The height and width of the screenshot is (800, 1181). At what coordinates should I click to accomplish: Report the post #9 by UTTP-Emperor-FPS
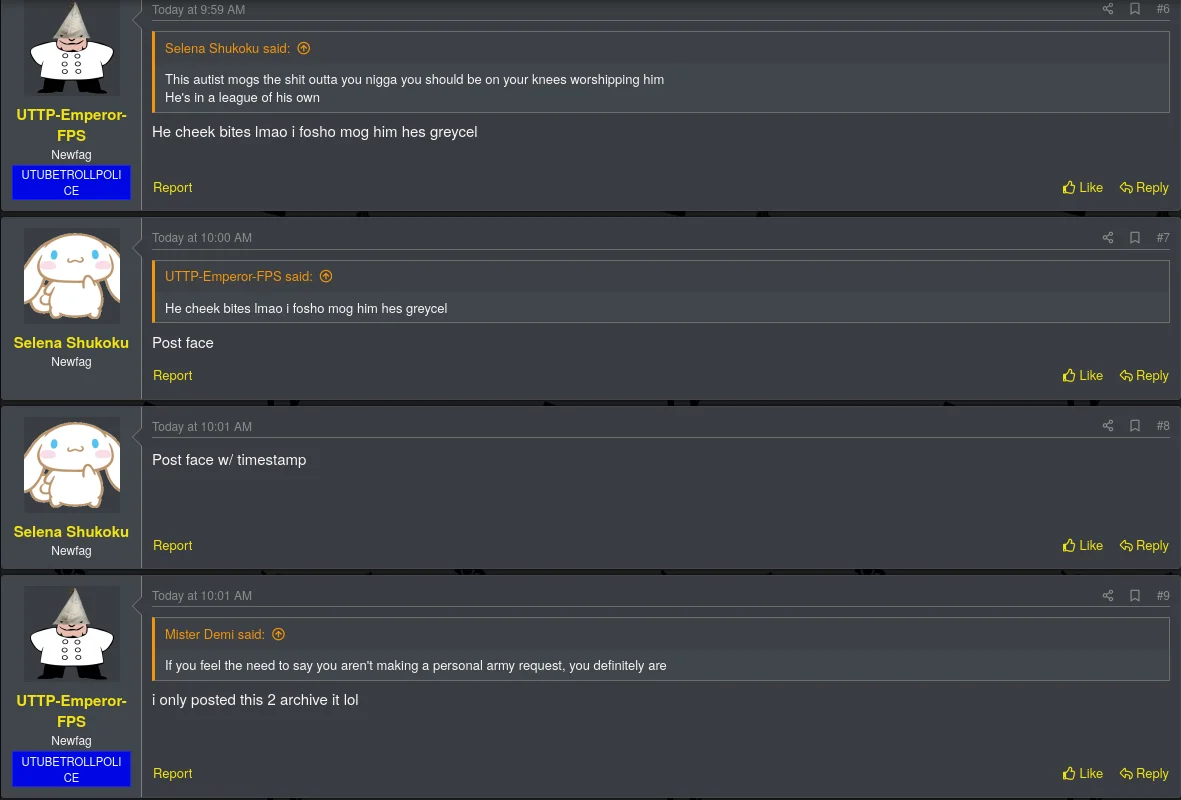coord(172,774)
